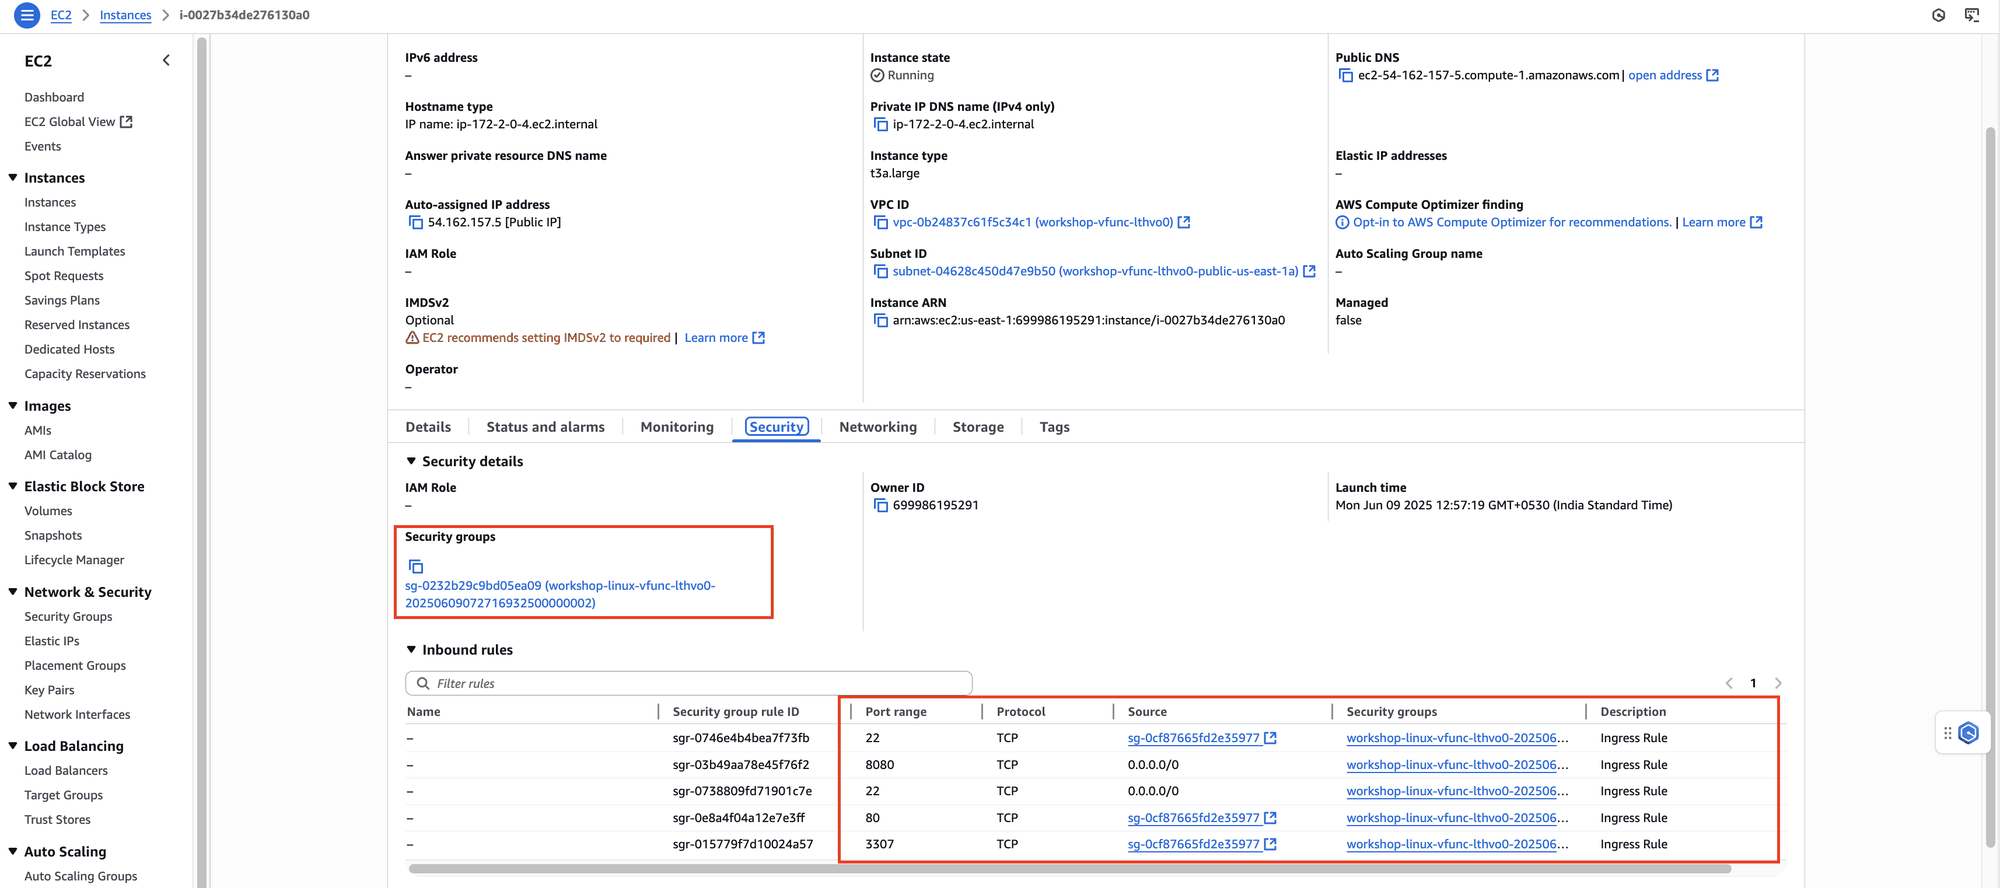Open the hamburger navigation menu icon

point(27,15)
